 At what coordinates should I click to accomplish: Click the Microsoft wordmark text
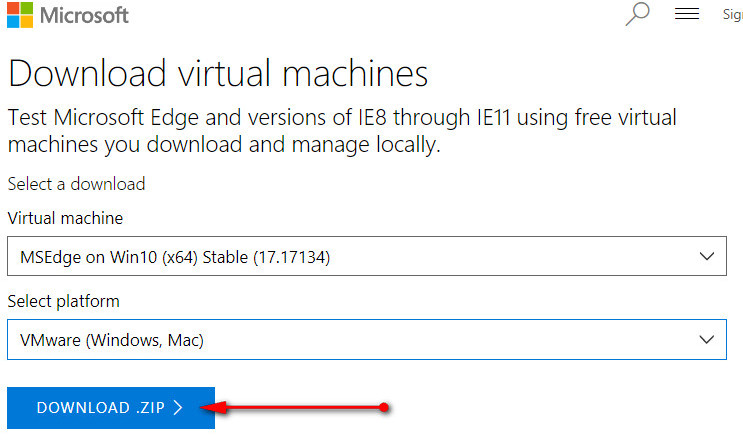82,15
